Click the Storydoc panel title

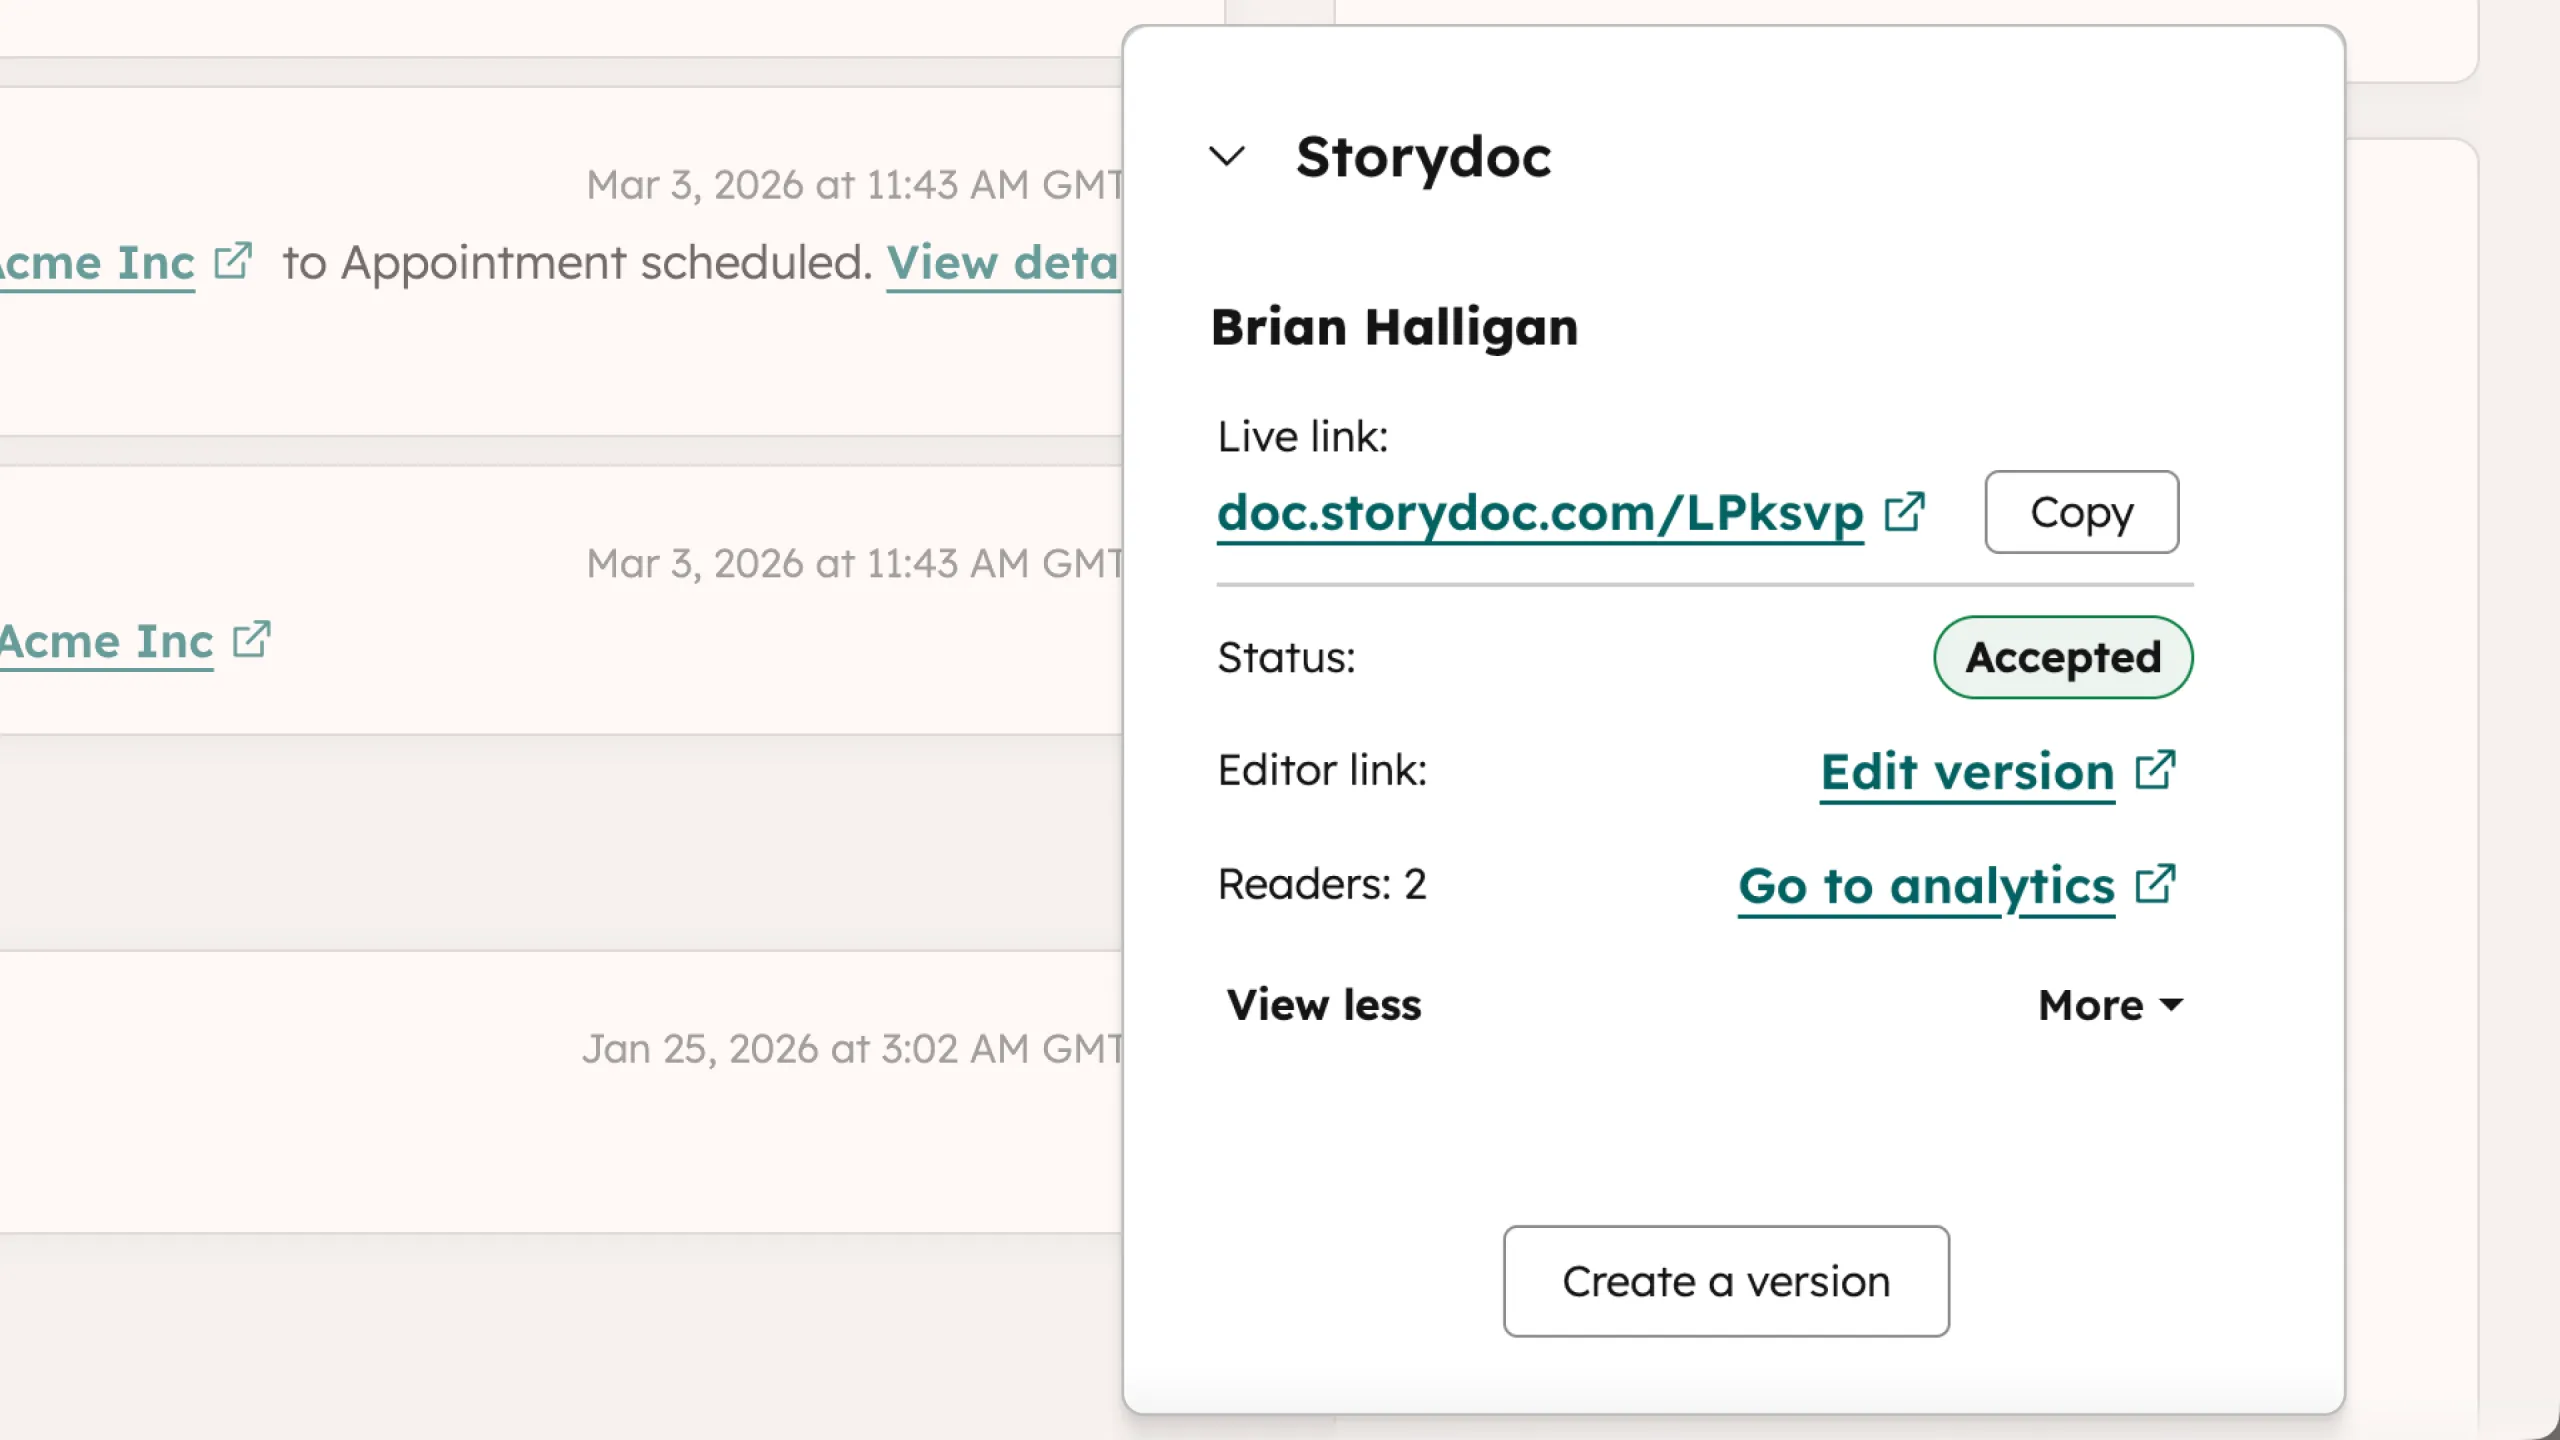pyautogui.click(x=1423, y=157)
